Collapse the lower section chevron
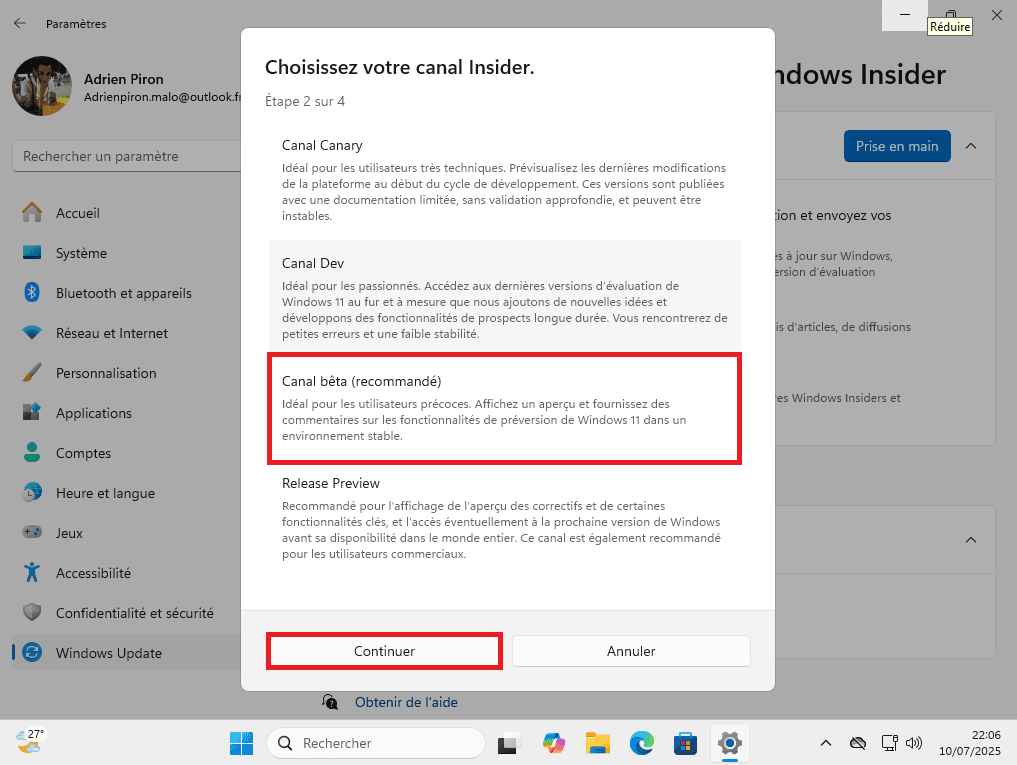1017x765 pixels. pos(971,540)
